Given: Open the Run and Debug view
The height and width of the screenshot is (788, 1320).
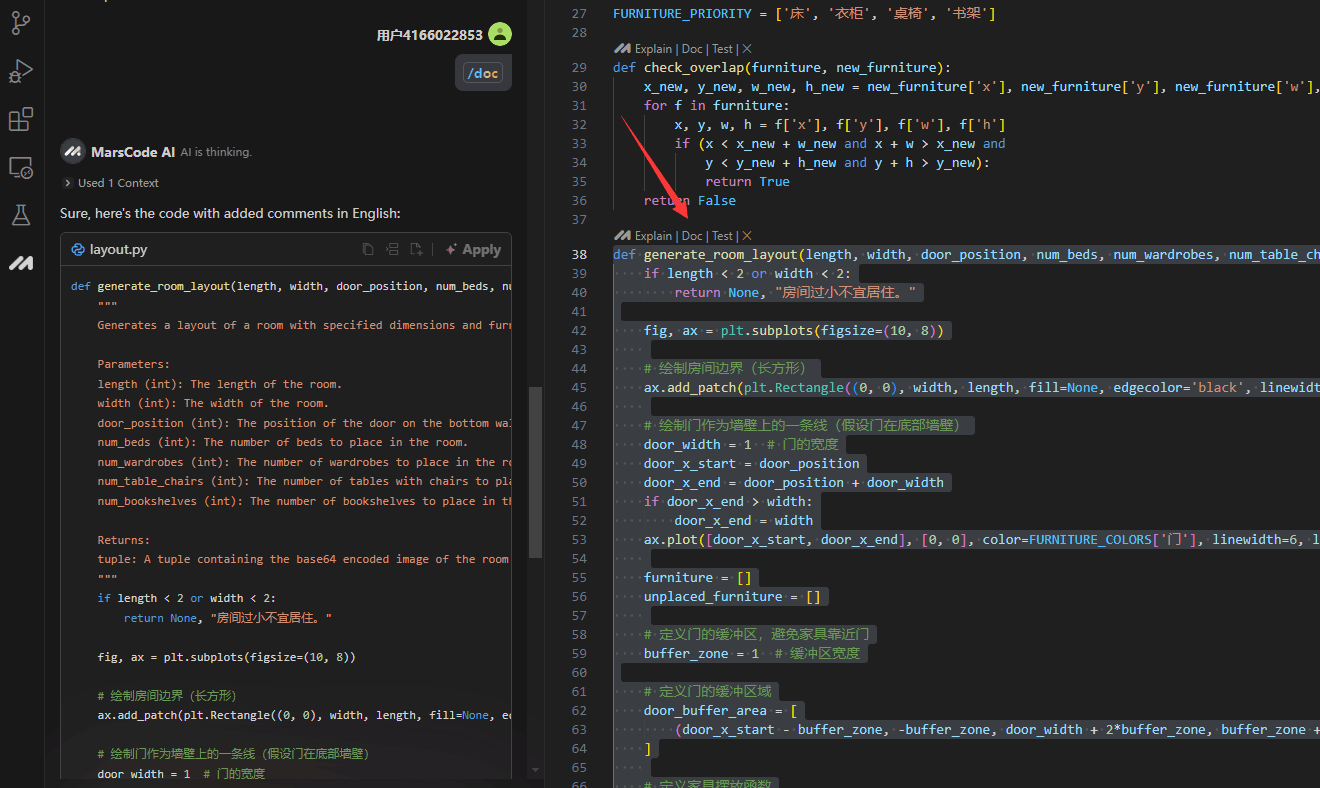Looking at the screenshot, I should pyautogui.click(x=20, y=71).
